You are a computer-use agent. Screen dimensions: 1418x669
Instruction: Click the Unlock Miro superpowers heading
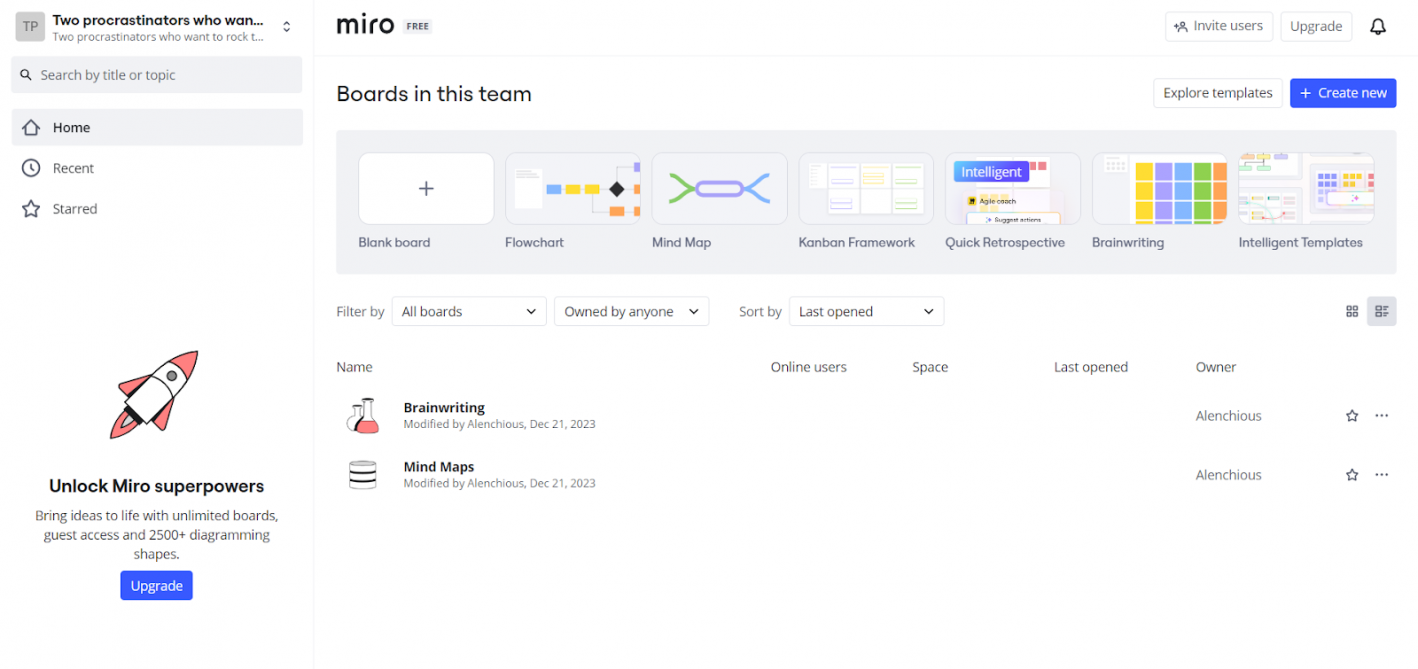[157, 487]
